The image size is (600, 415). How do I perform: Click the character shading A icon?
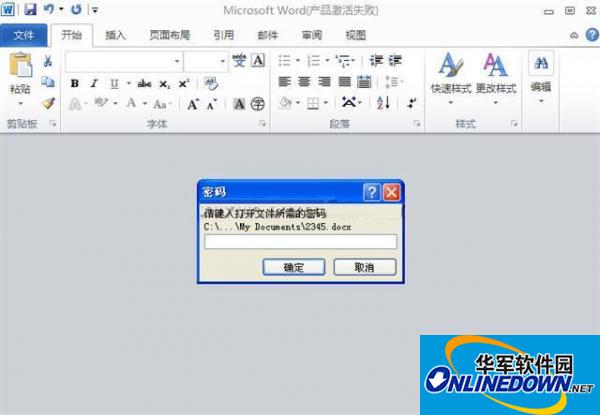click(239, 104)
